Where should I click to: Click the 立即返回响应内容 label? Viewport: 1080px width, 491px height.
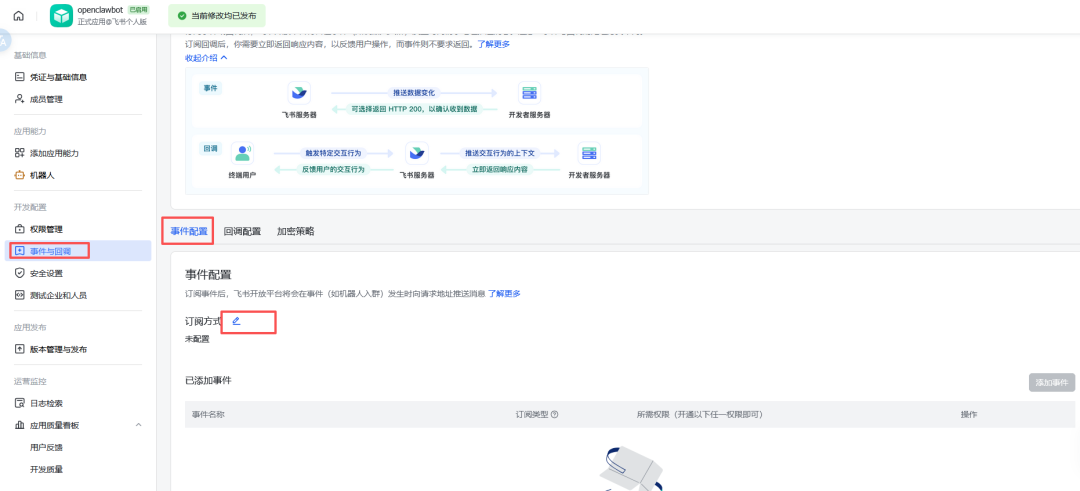coord(499,169)
